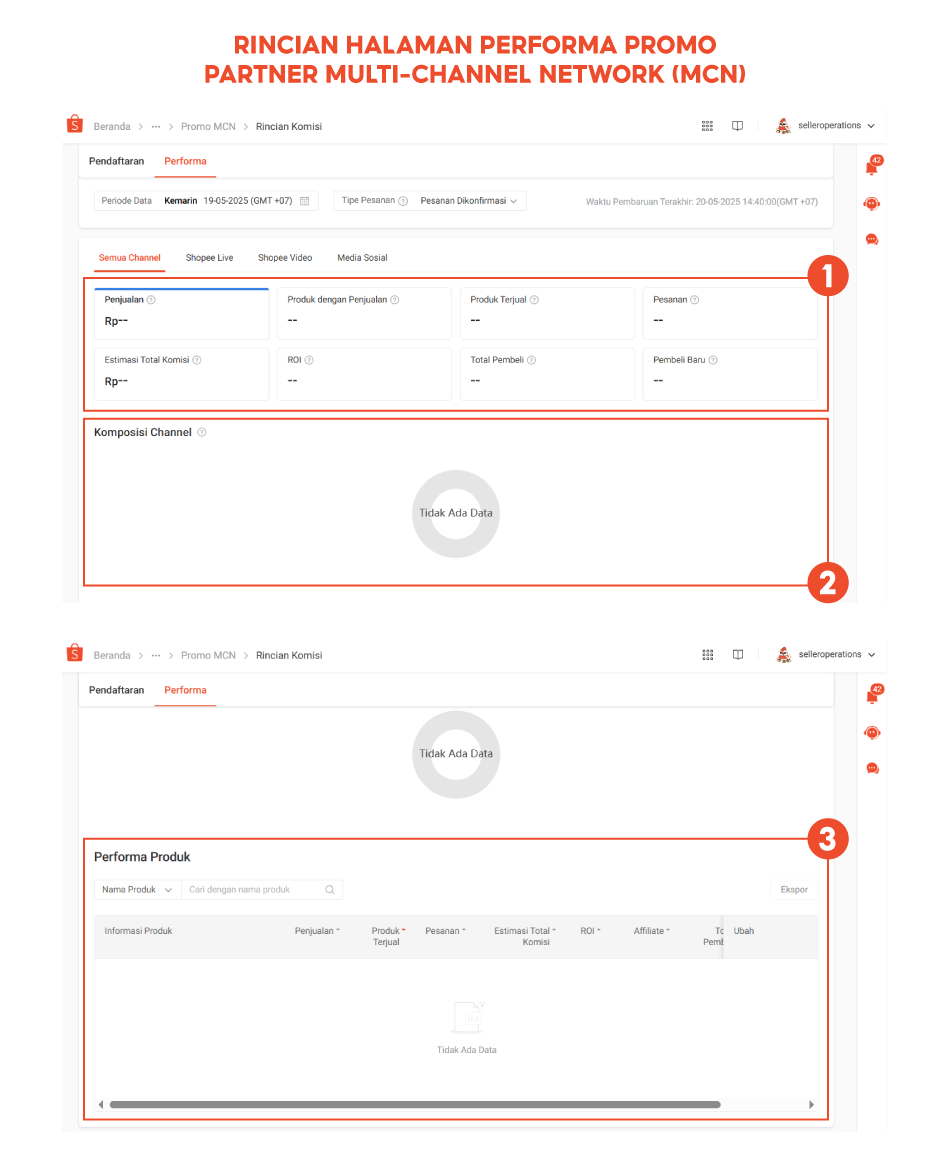This screenshot has height=1167, width=950.
Task: Open the chatbot assistant icon in right sidebar
Action: tap(872, 203)
